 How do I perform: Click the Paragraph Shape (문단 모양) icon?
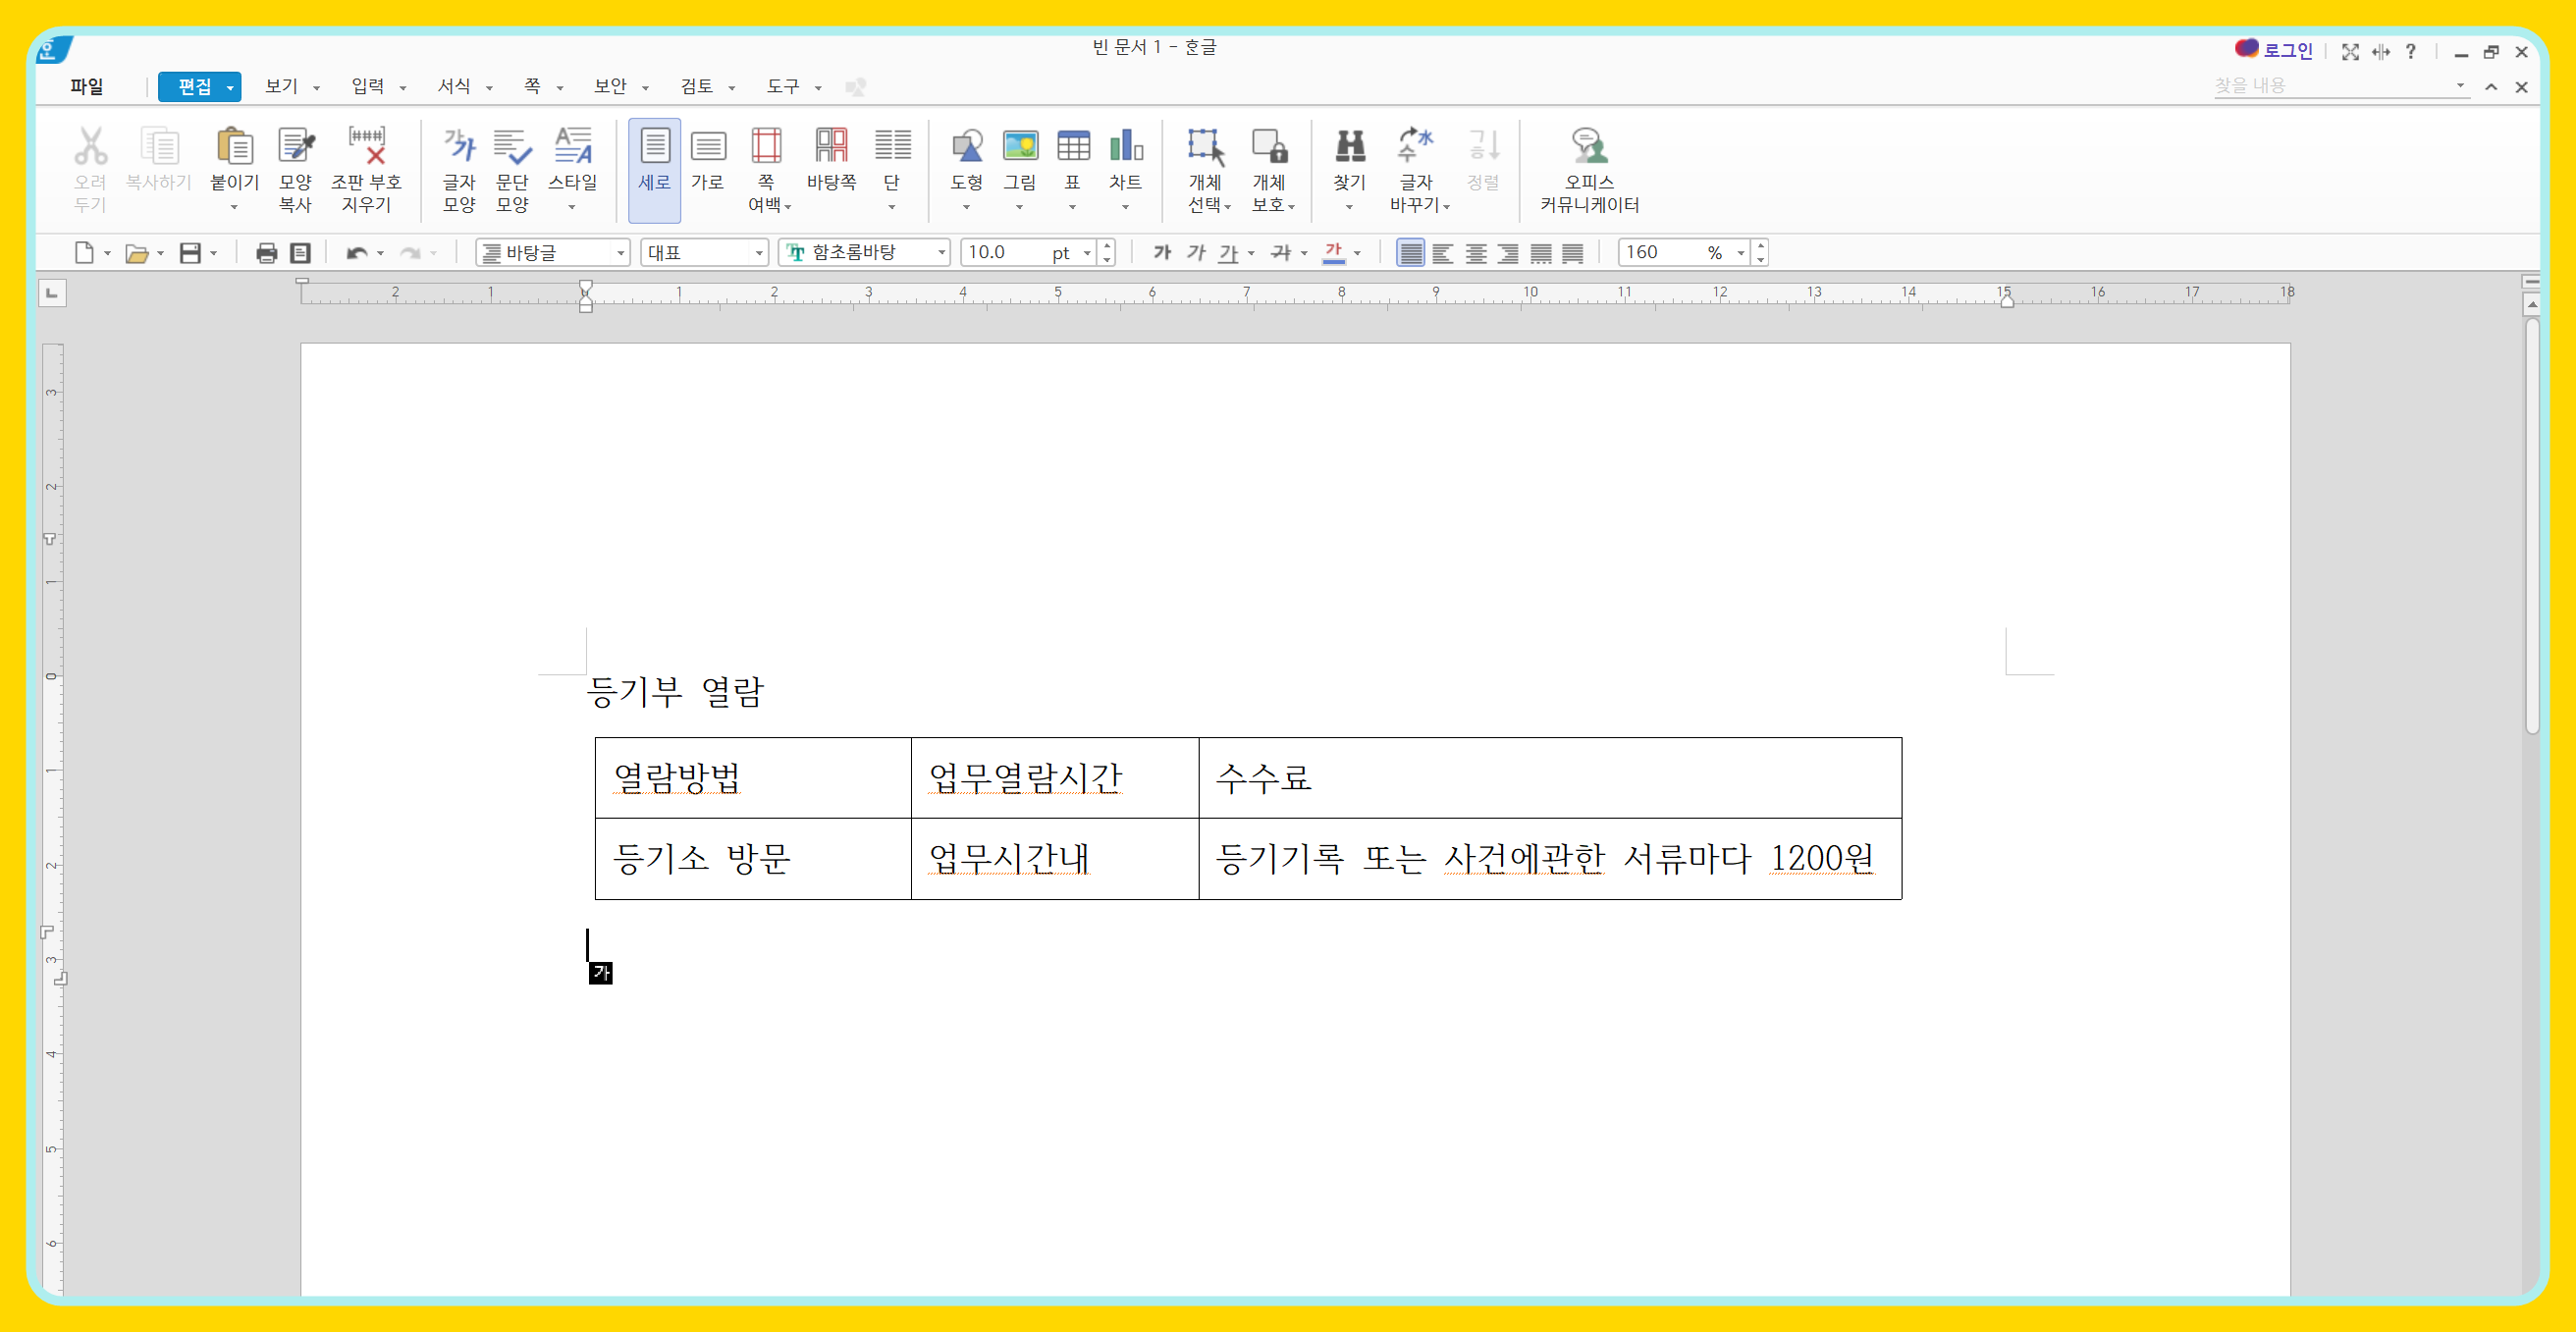pyautogui.click(x=512, y=148)
